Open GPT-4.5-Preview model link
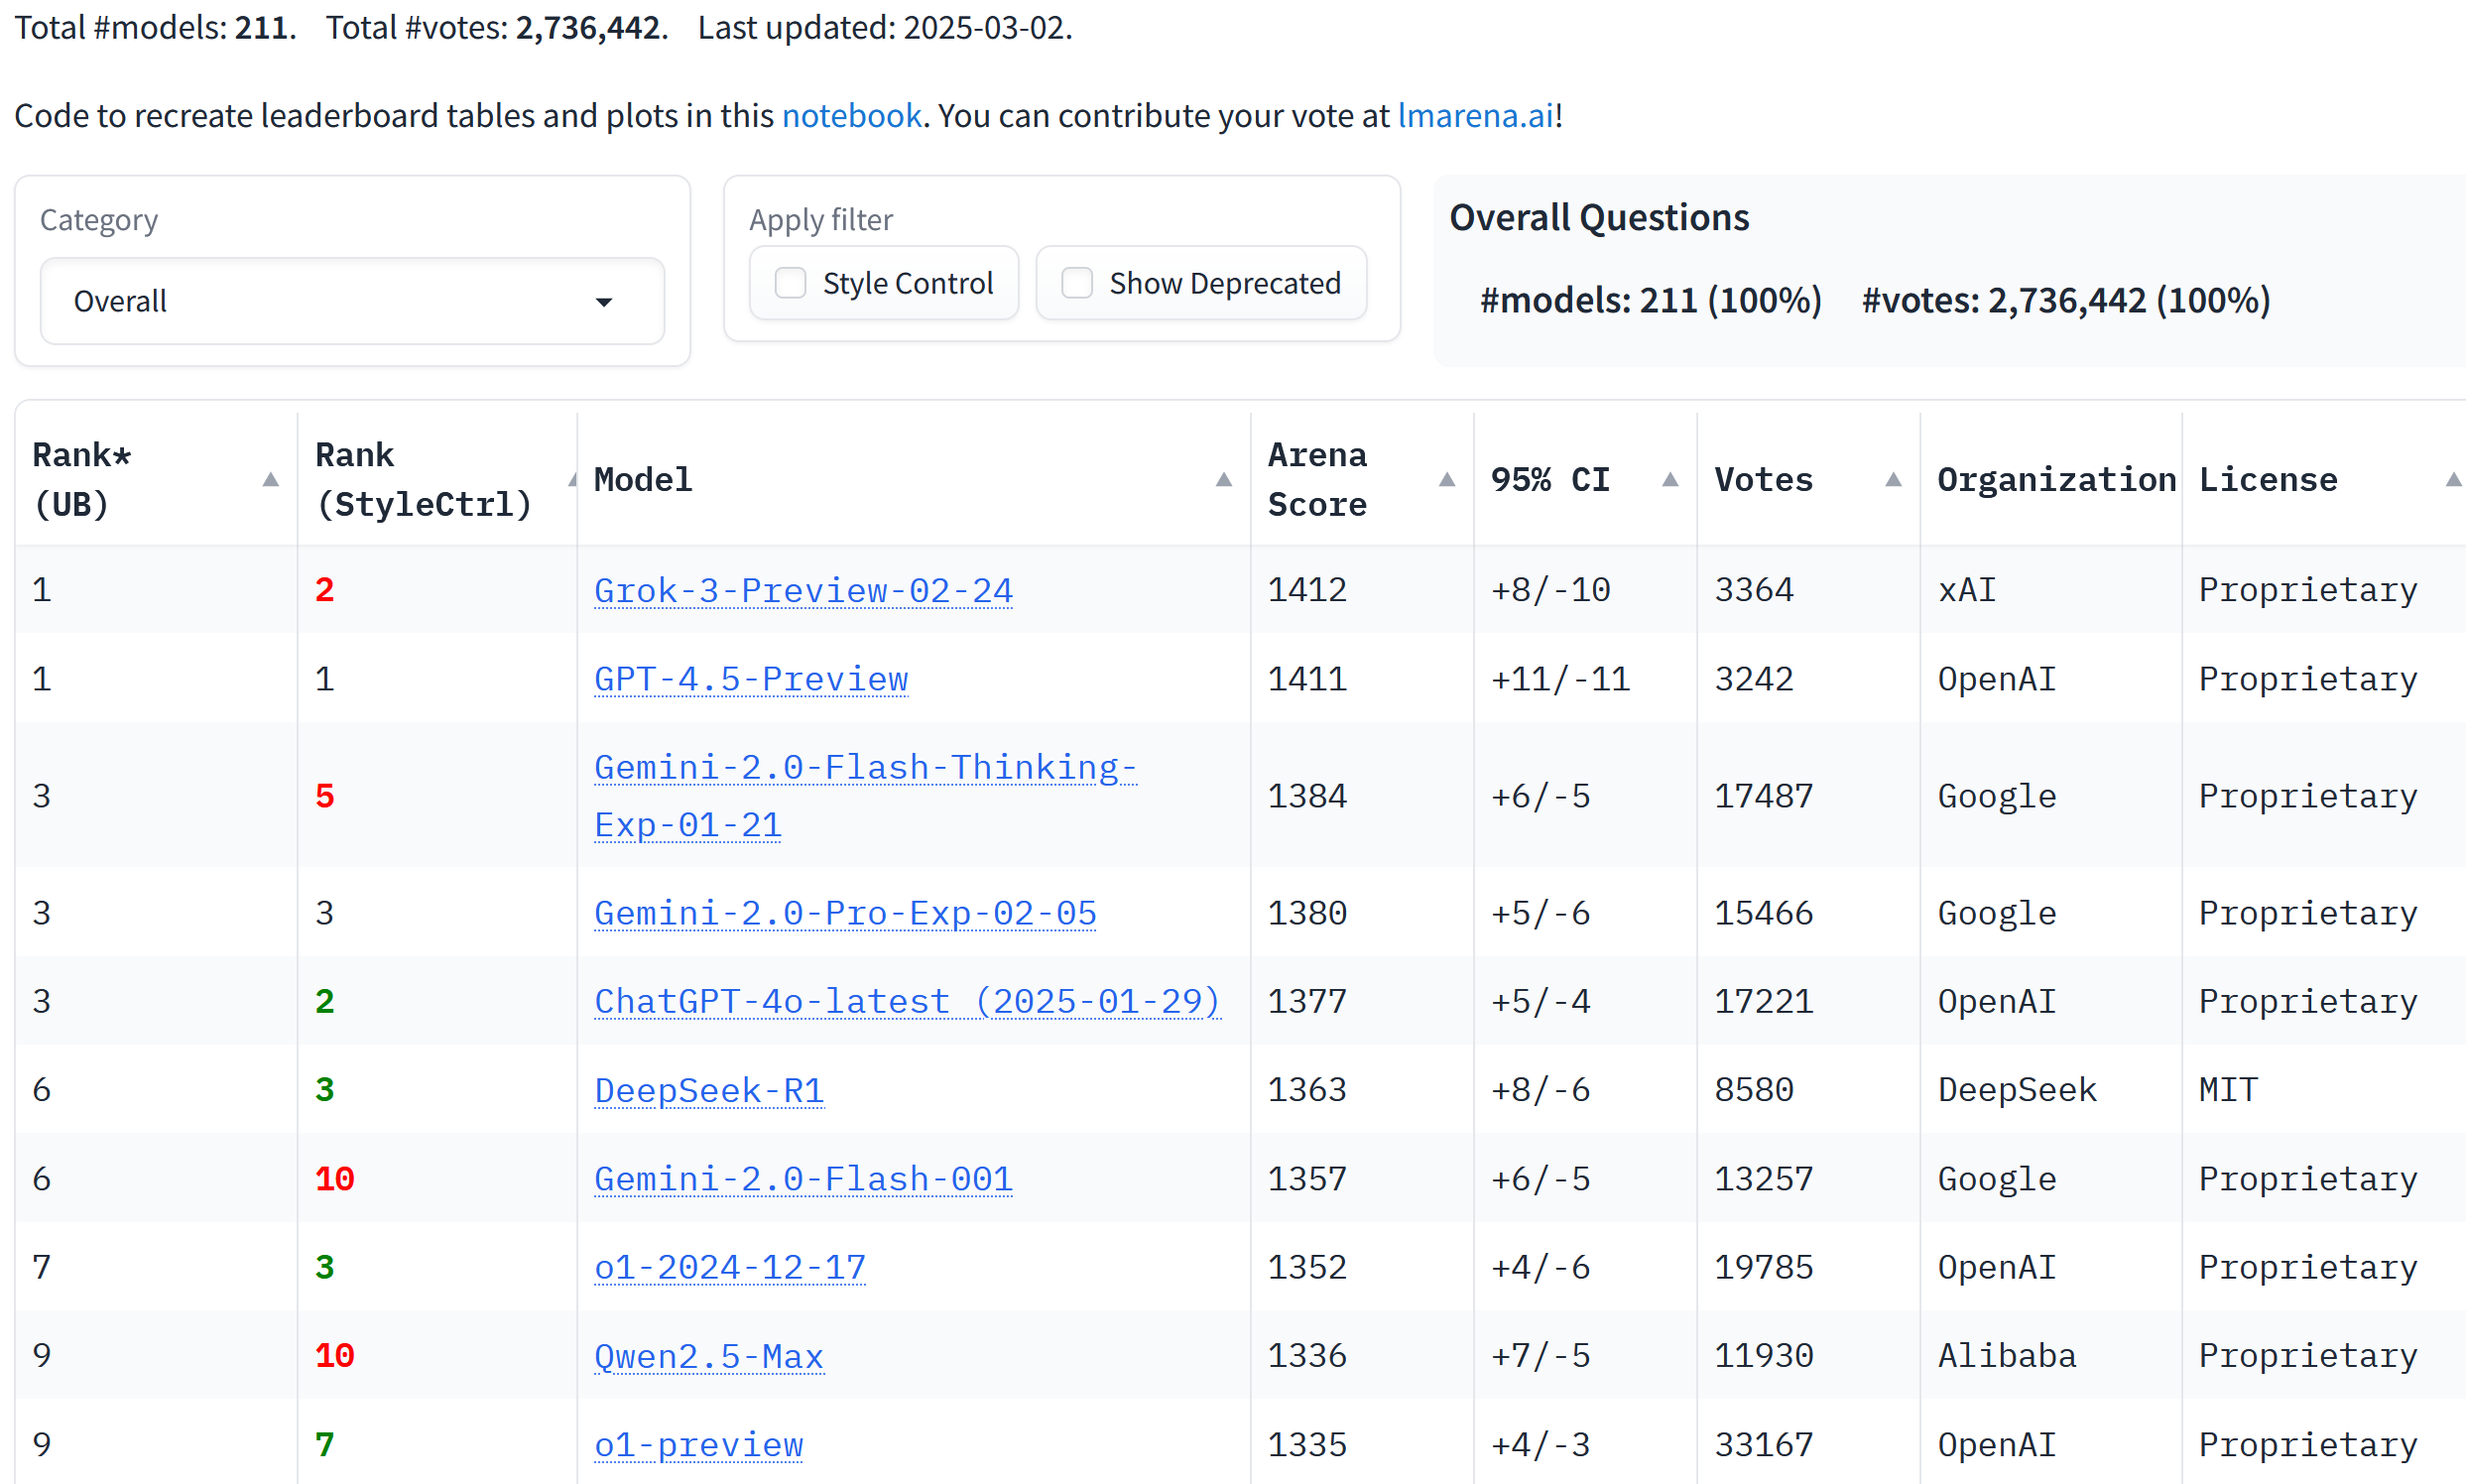The width and height of the screenshot is (2466, 1484). [751, 679]
